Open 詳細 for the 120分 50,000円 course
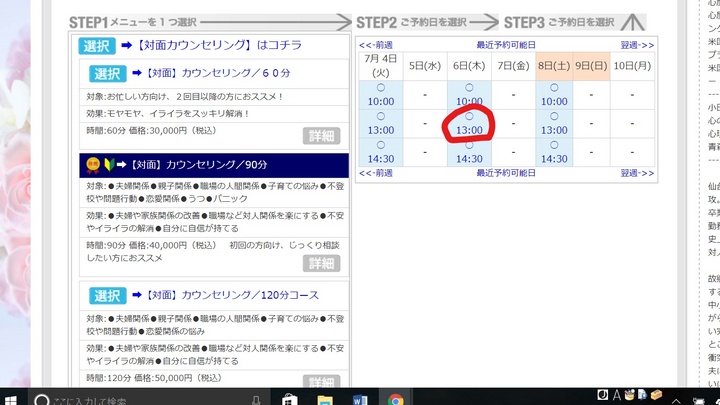Screen dimensions: 720x405 [321, 381]
